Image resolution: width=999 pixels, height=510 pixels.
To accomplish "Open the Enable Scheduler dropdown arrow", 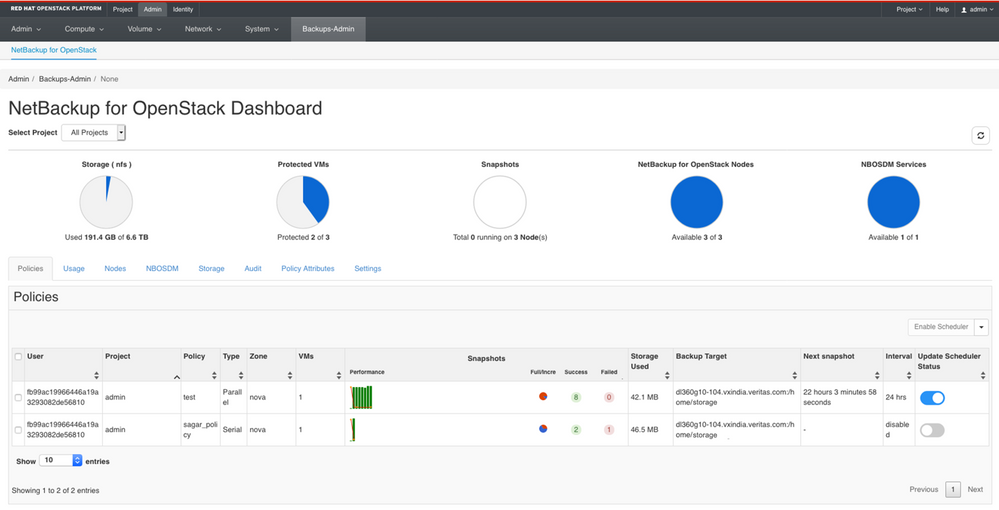I will (981, 326).
